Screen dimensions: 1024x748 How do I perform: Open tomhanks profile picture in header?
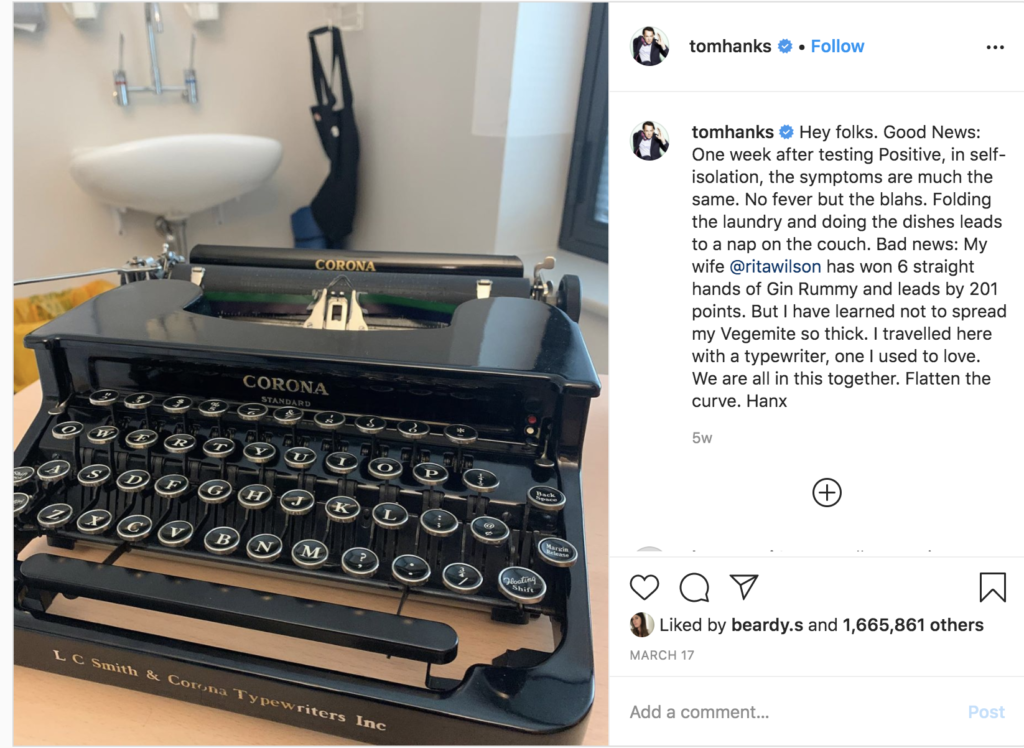650,46
